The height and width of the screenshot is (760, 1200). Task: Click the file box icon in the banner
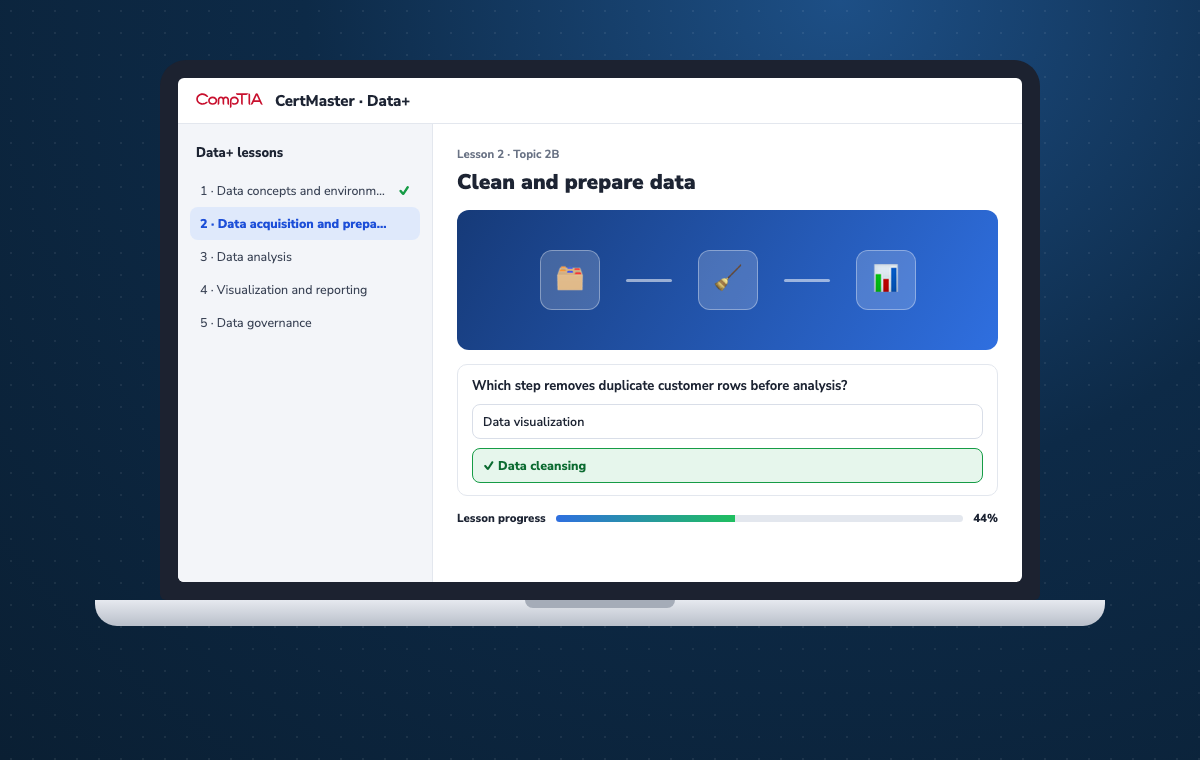click(x=570, y=280)
